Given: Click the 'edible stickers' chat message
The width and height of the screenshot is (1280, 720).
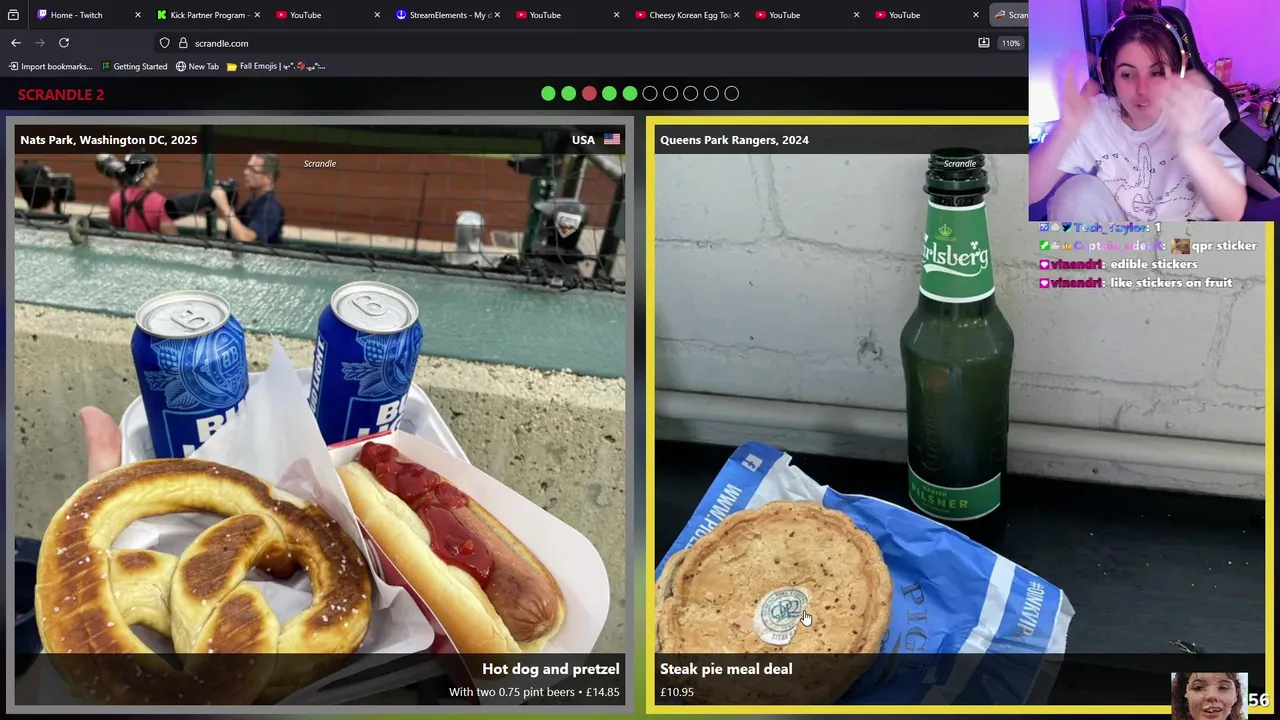Looking at the screenshot, I should [1153, 264].
